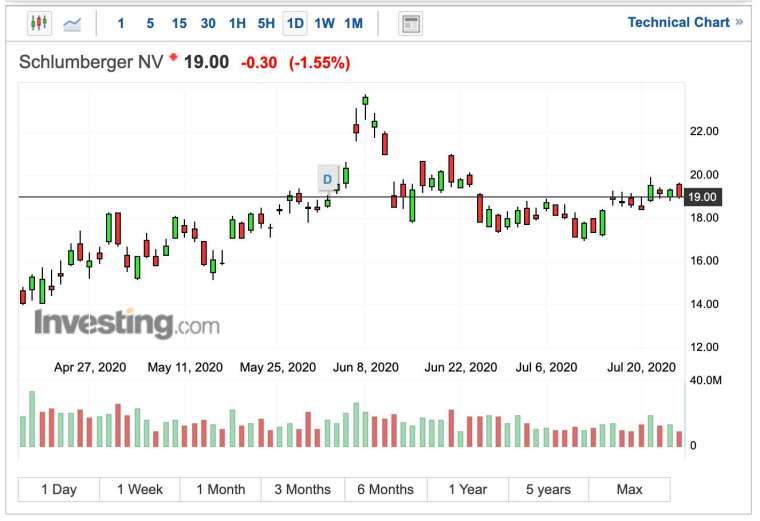Click the 14.00 price axis label
This screenshot has height=521, width=760.
(x=704, y=304)
